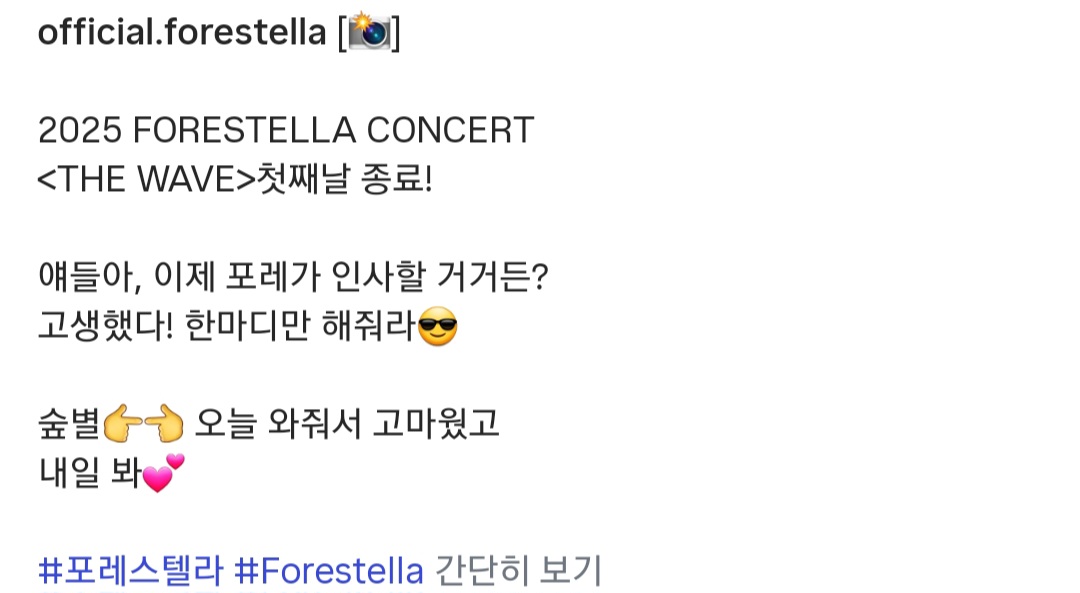Click the word 숲별
1080x593 pixels.
point(70,424)
